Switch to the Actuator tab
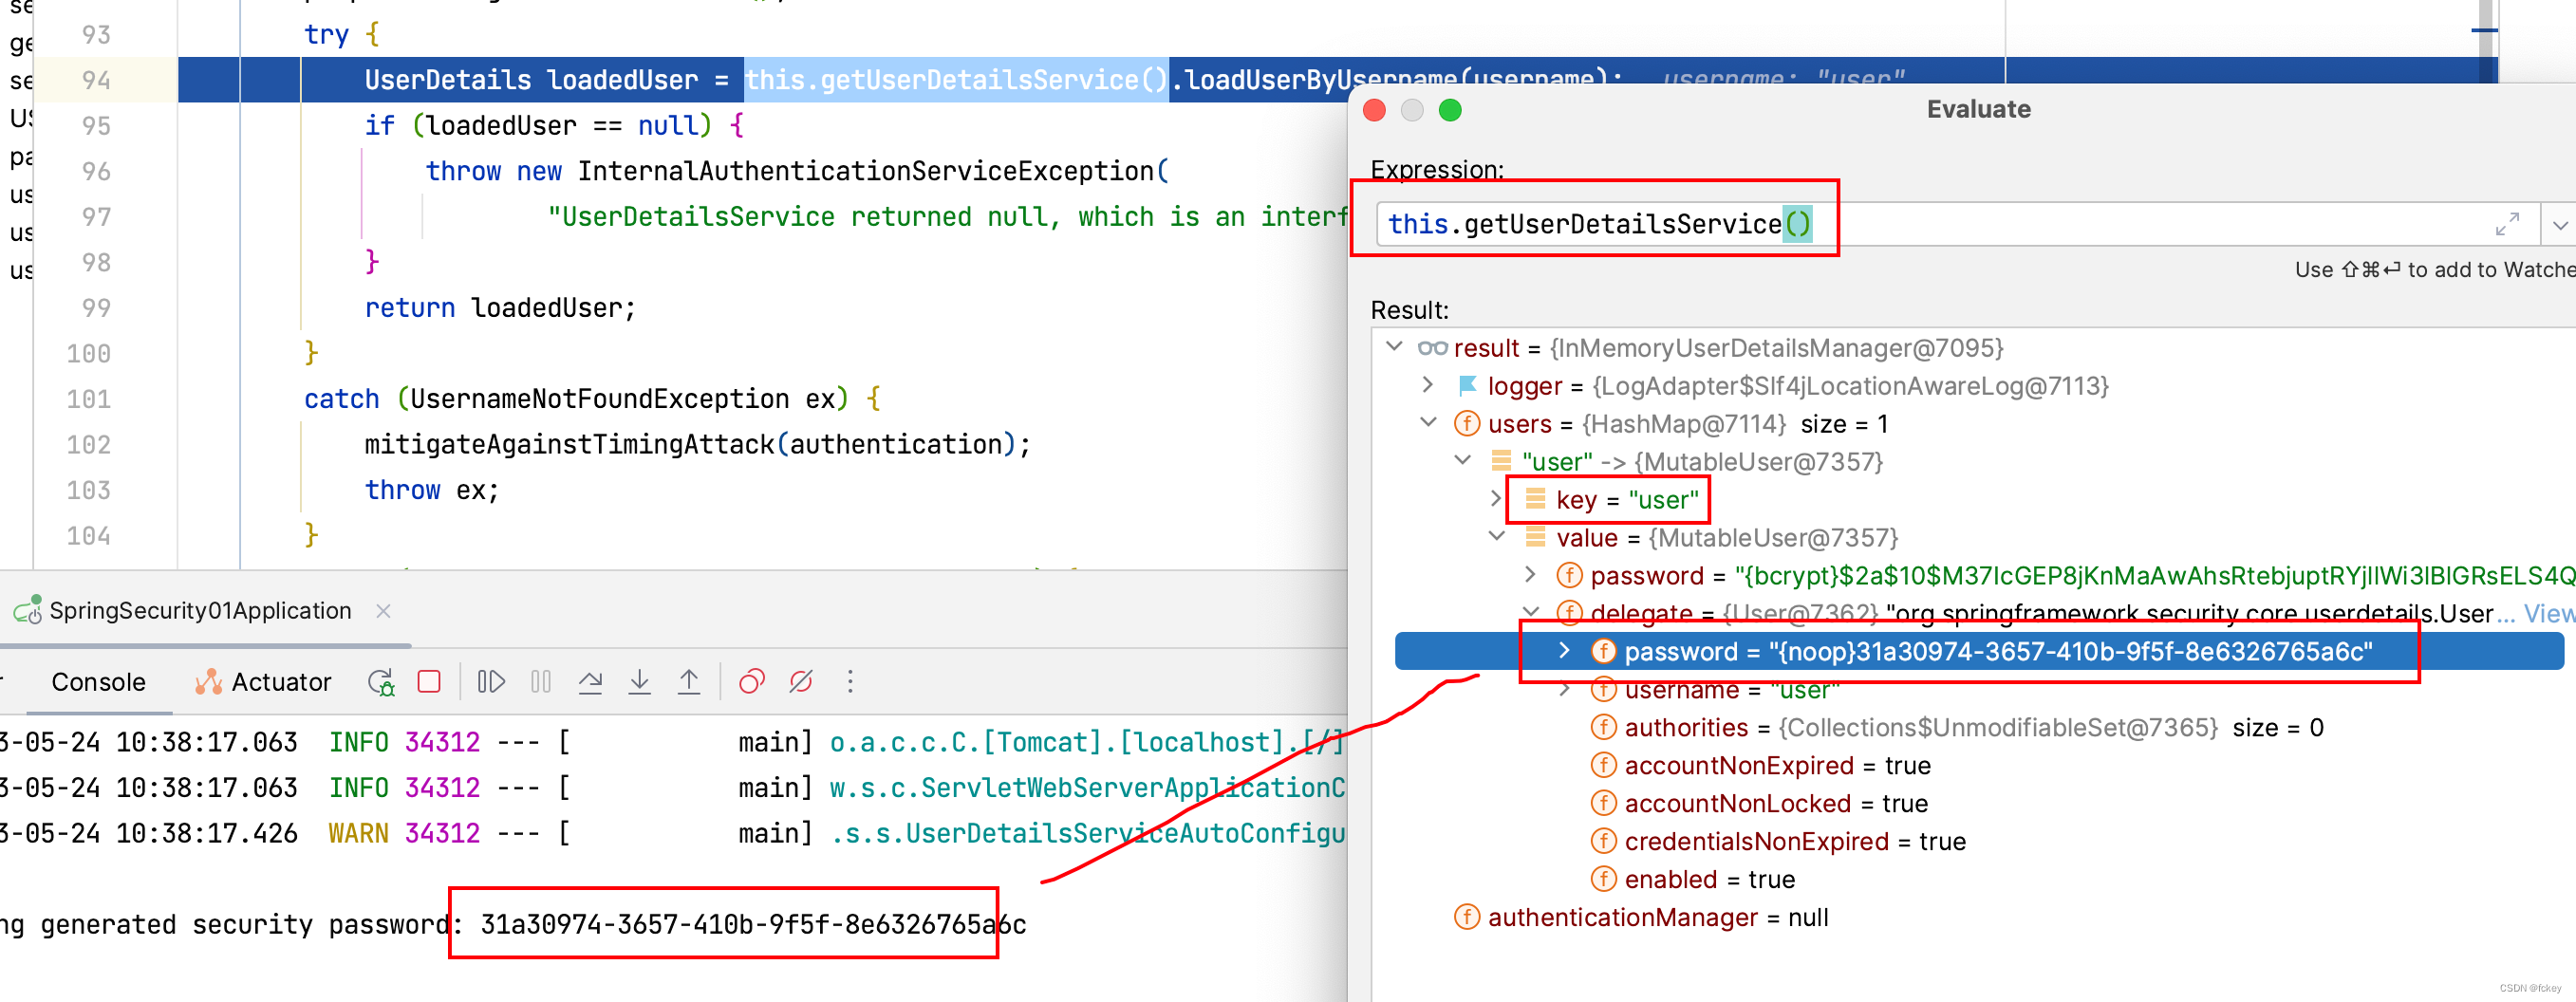The width and height of the screenshot is (2576, 1002). point(262,682)
